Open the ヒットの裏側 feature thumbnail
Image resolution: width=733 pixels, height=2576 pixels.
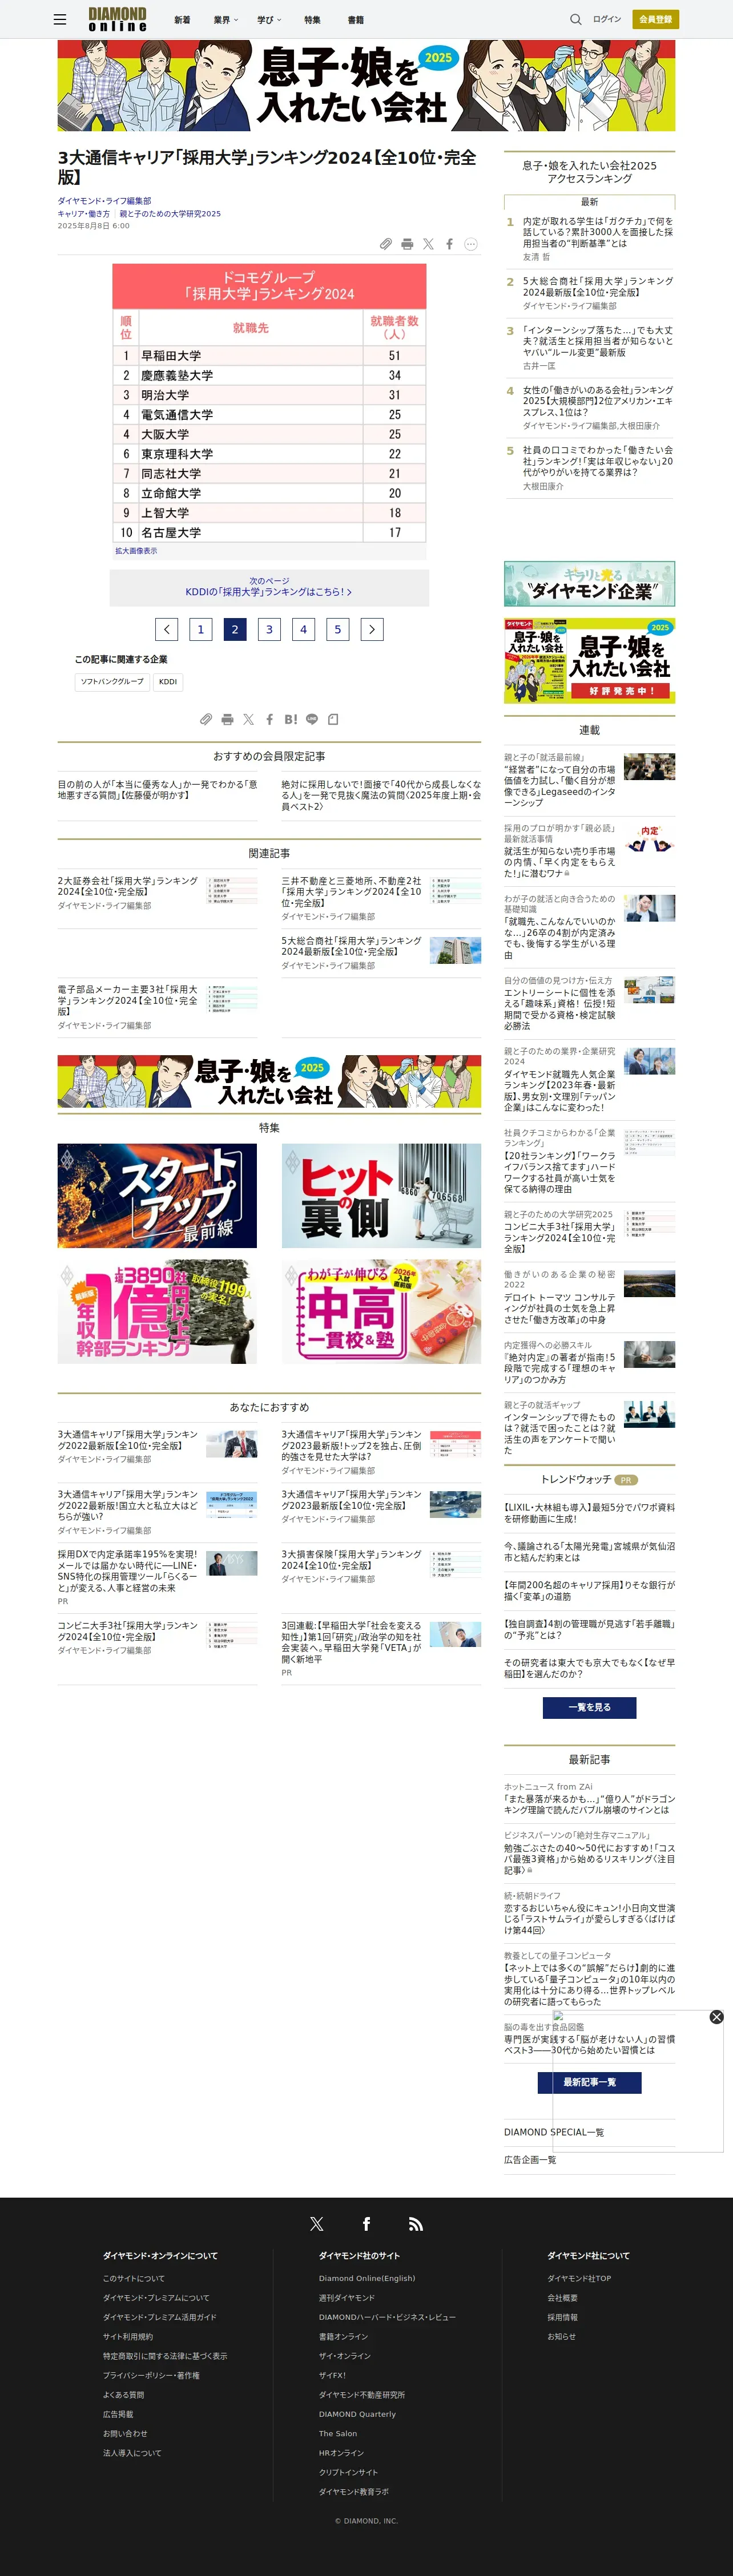[x=381, y=1196]
